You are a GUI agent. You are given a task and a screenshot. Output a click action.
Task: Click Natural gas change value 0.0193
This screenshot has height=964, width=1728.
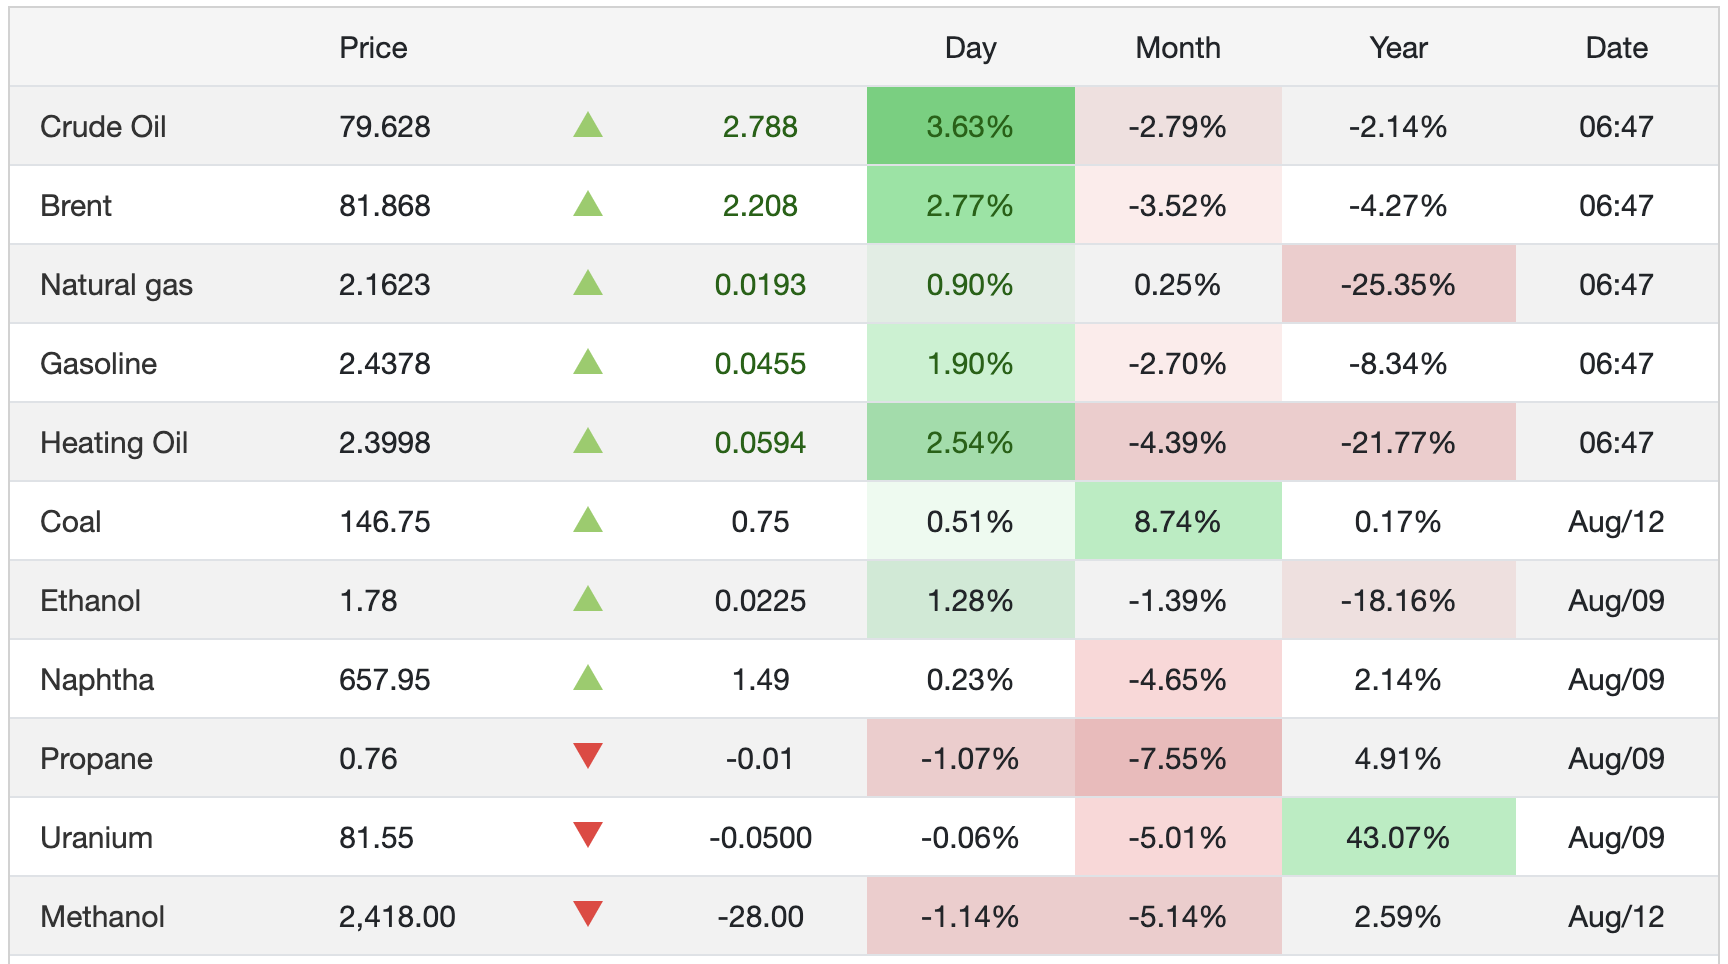pyautogui.click(x=760, y=285)
